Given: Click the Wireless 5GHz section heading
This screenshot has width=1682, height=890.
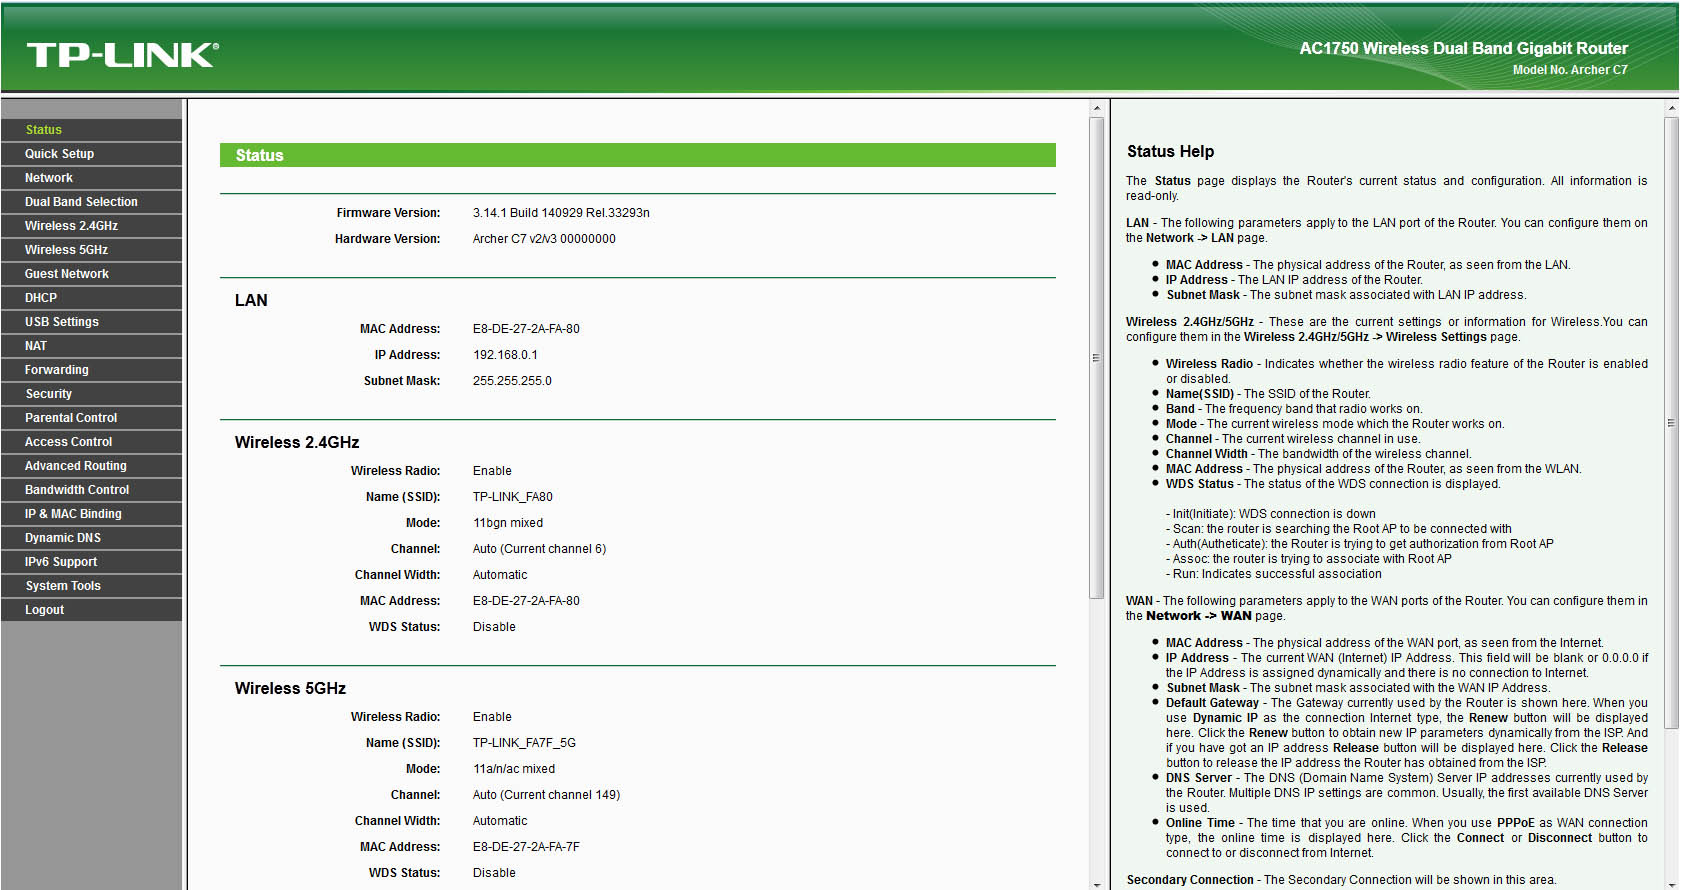Looking at the screenshot, I should [290, 688].
